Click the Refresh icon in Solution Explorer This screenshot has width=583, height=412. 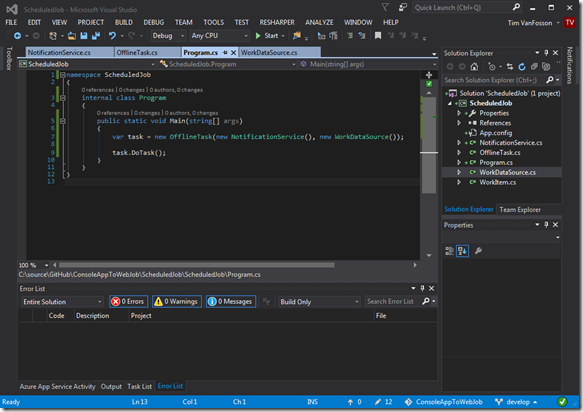click(522, 67)
